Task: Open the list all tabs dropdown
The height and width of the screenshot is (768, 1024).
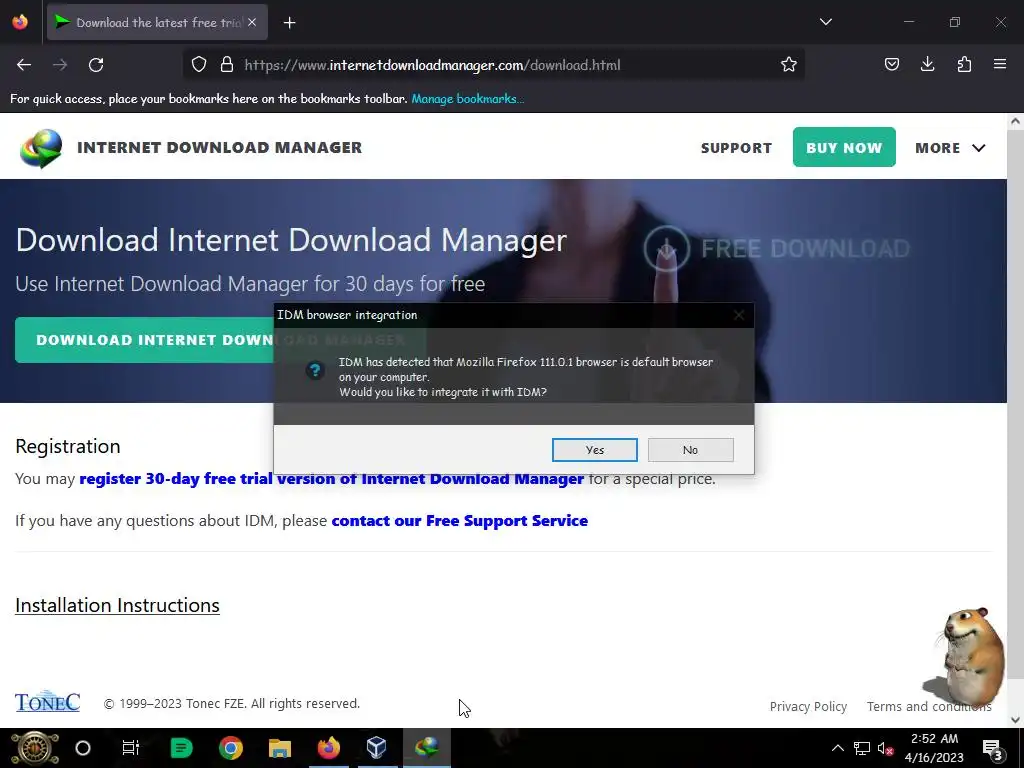Action: coord(825,22)
